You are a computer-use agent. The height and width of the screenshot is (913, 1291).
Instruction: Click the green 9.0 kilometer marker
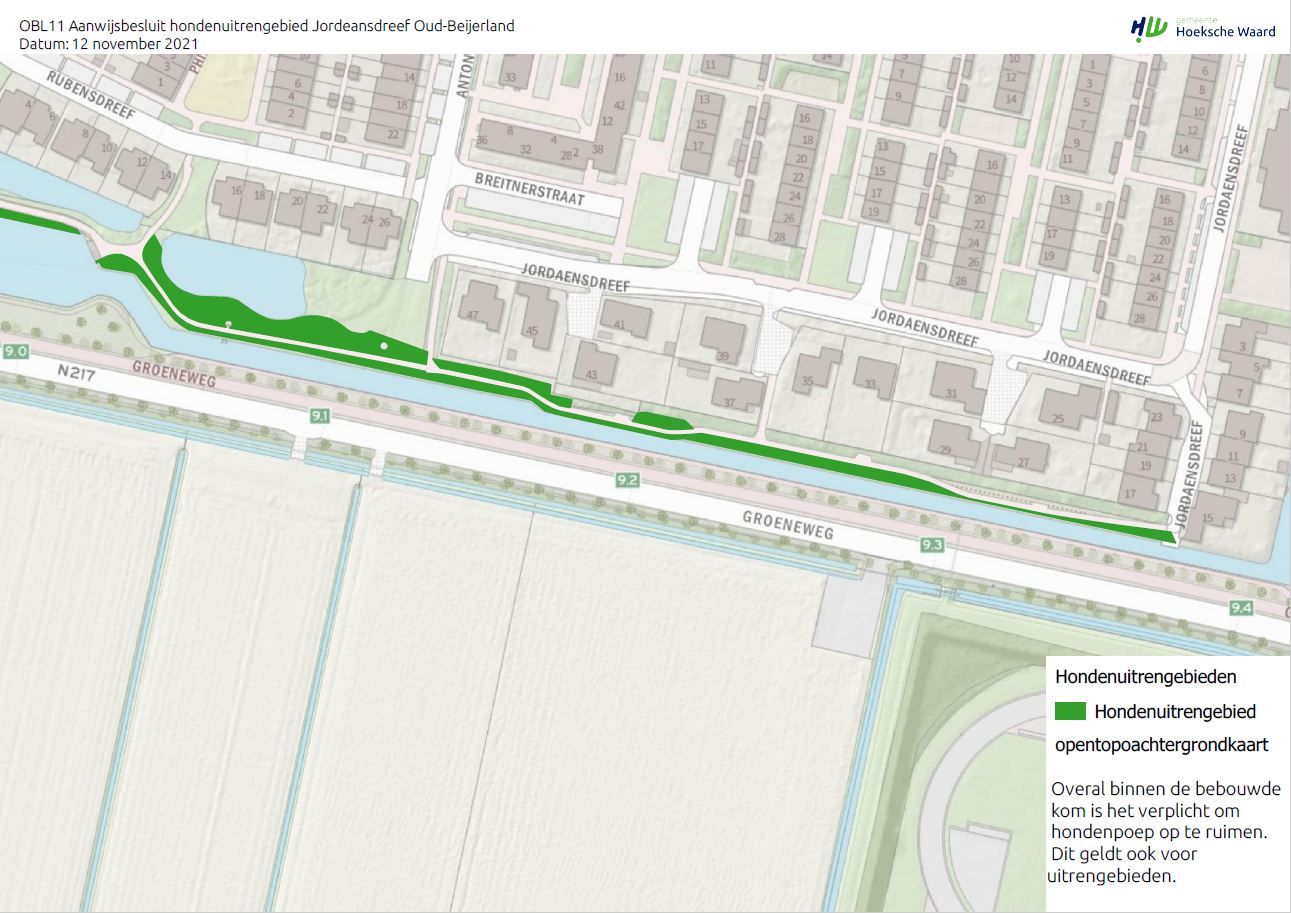[x=15, y=351]
